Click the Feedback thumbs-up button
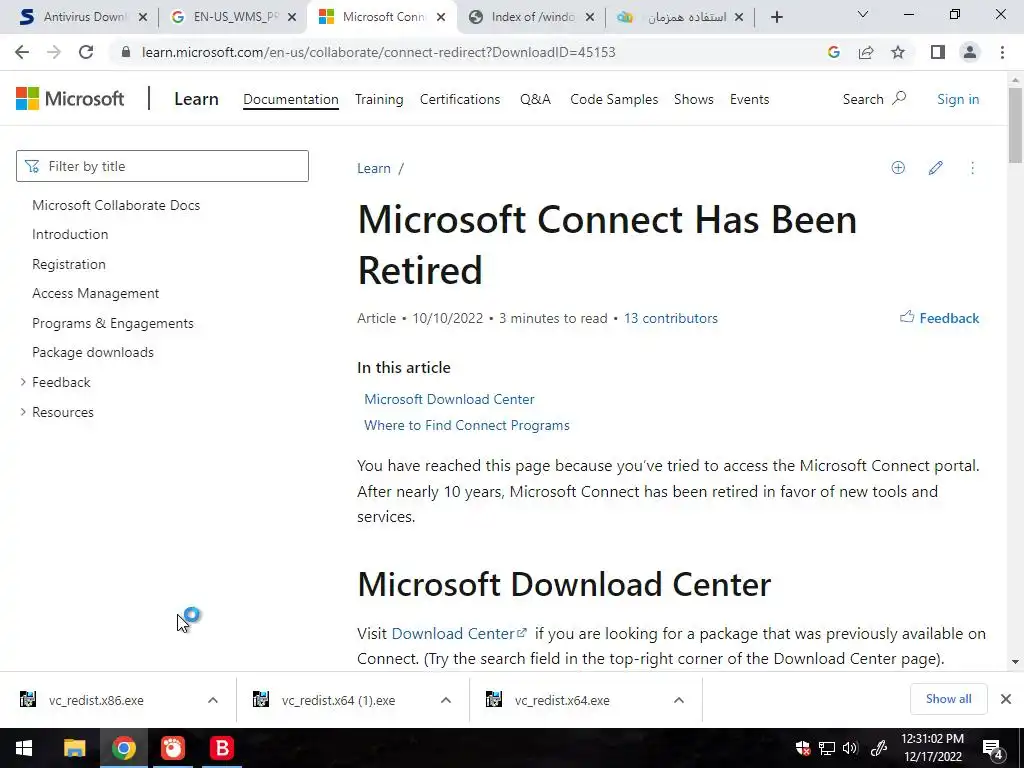Viewport: 1024px width, 768px height. coord(939,318)
